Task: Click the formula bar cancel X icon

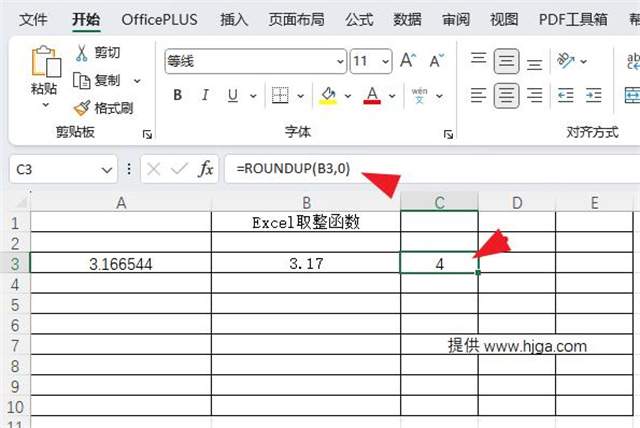Action: [153, 169]
